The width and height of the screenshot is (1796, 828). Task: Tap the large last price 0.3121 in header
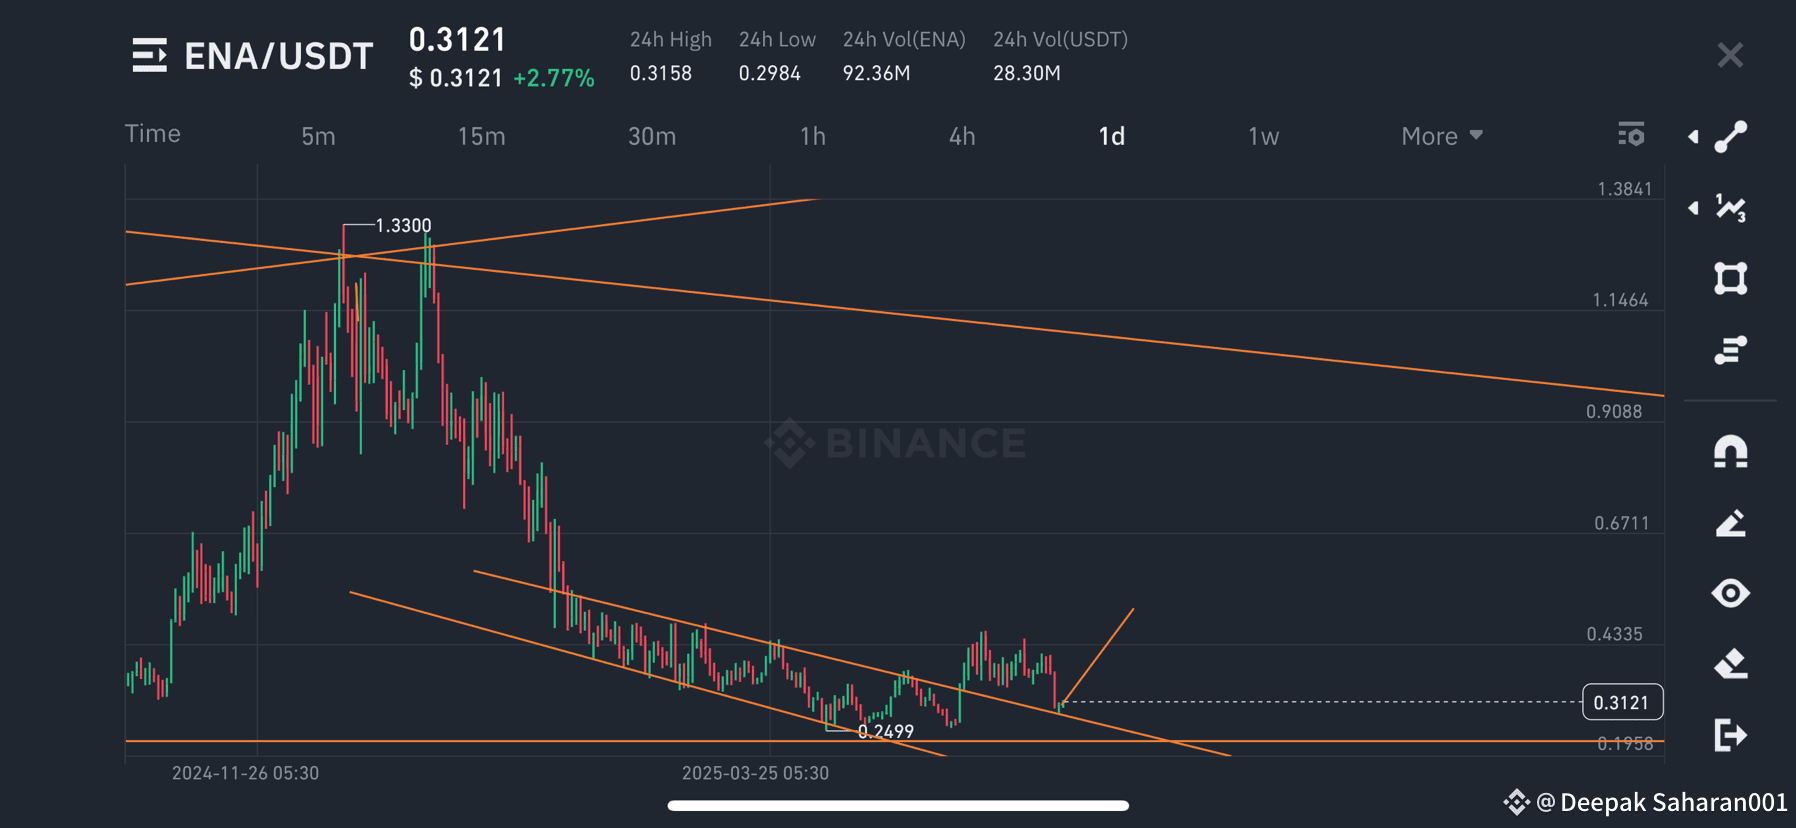(x=458, y=39)
